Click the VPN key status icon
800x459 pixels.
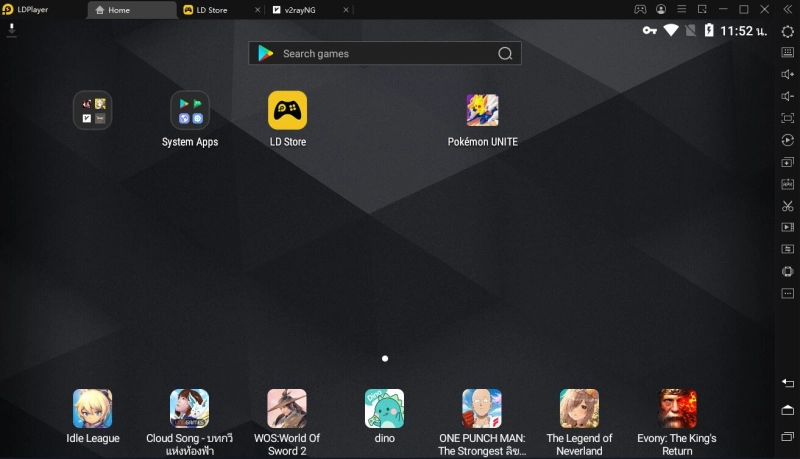[x=649, y=31]
